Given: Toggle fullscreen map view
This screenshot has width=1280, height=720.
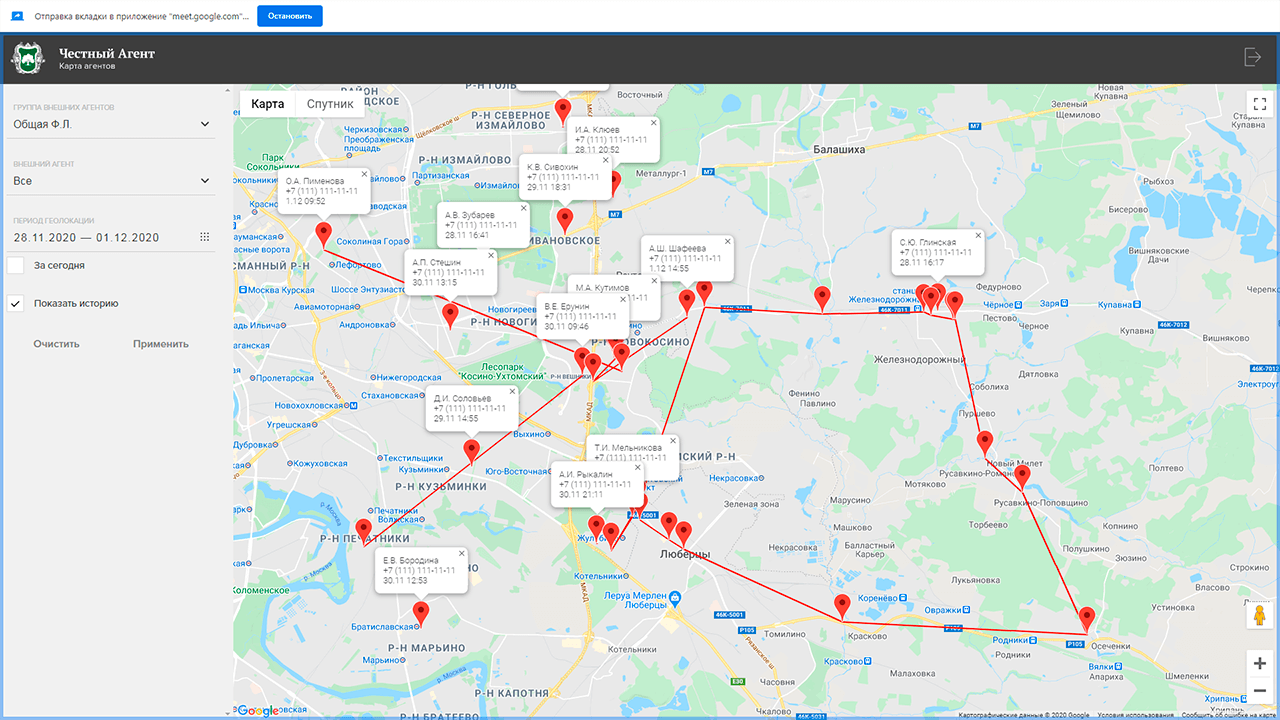Looking at the screenshot, I should pos(1259,104).
